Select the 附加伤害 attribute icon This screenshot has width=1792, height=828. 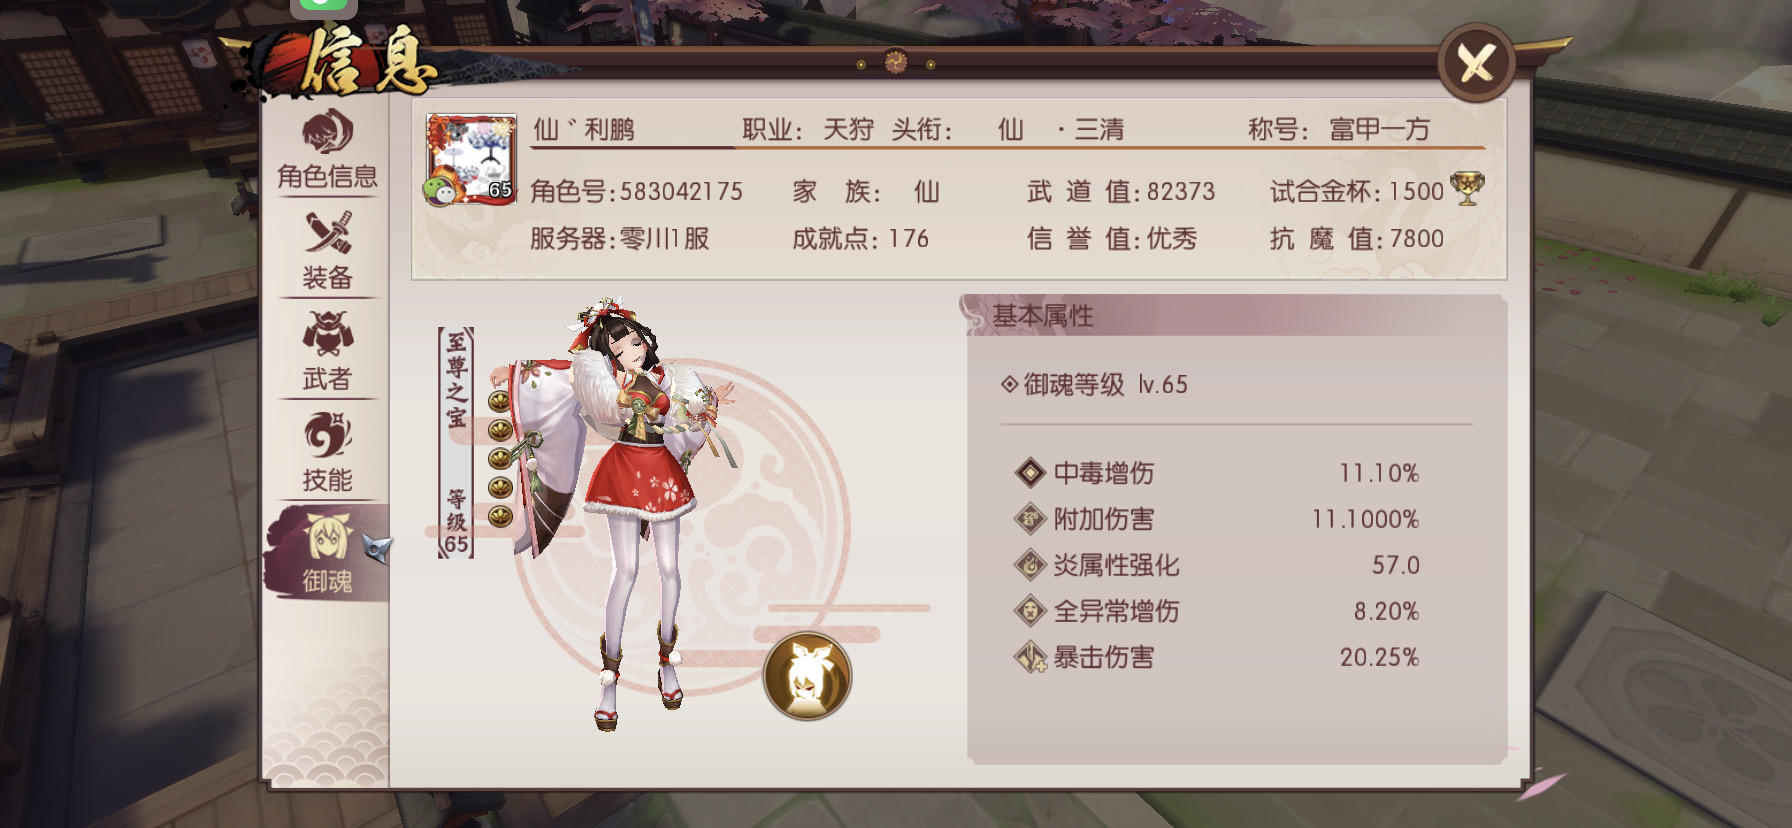(1030, 518)
